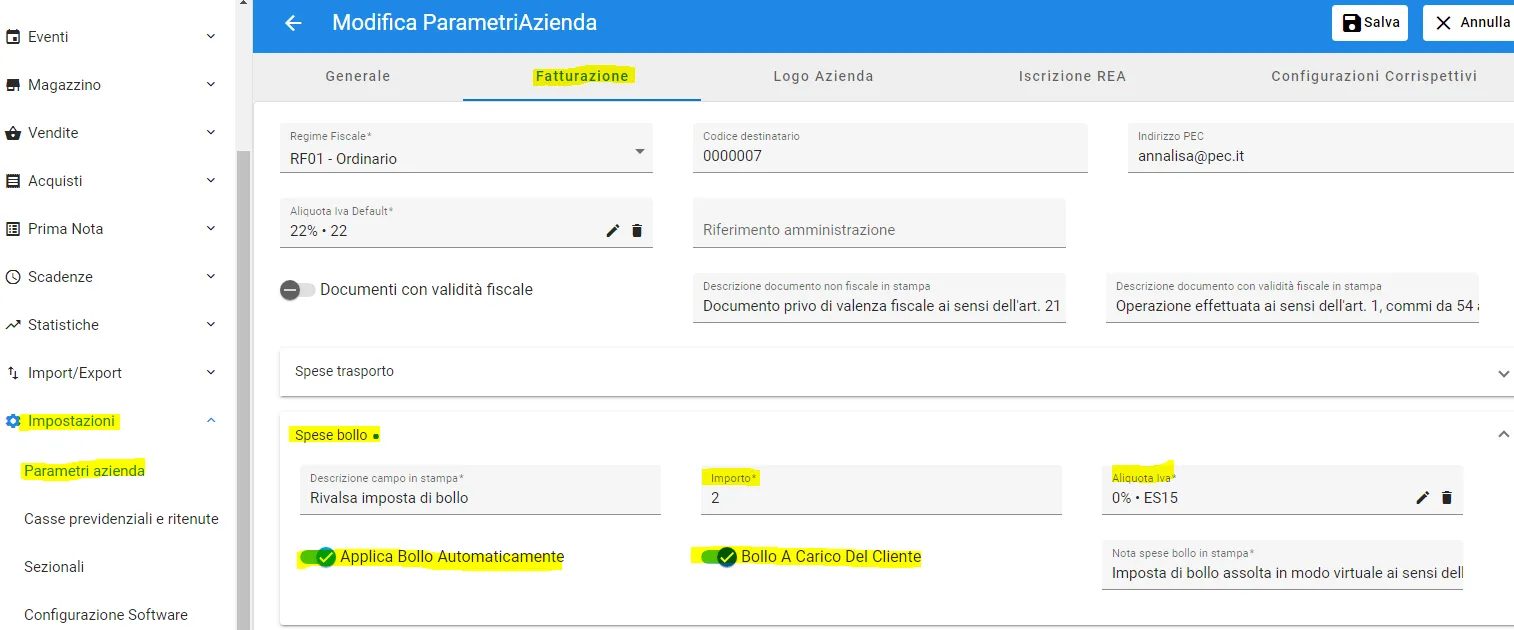Click the Eventi calendar icon in sidebar
This screenshot has width=1514, height=630.
pos(13,37)
